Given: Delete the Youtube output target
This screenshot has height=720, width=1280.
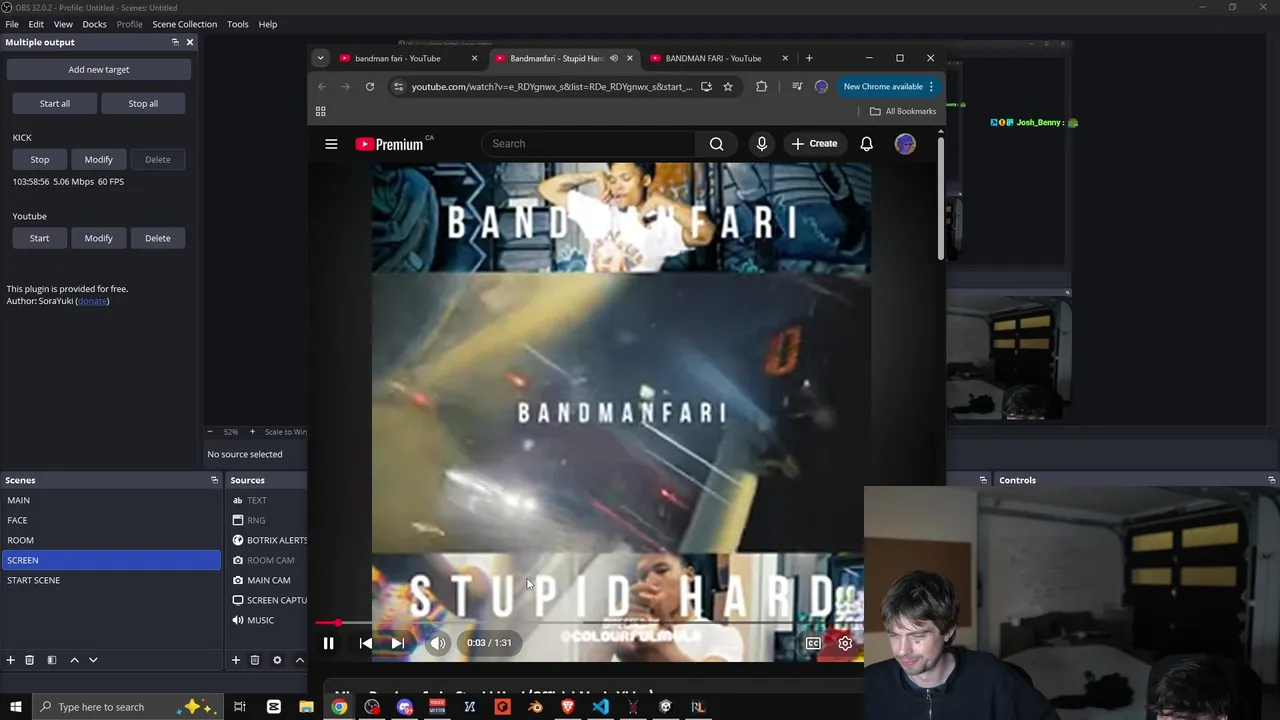Looking at the screenshot, I should 158,238.
